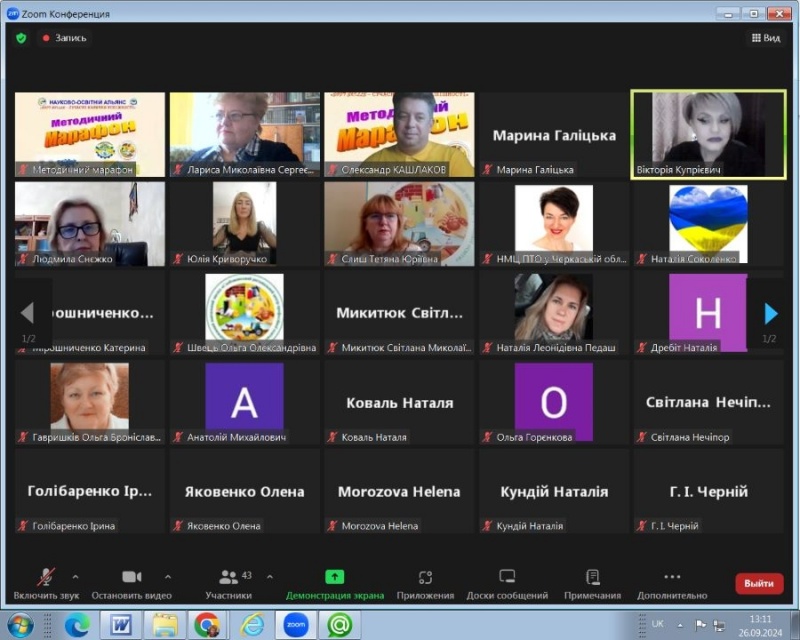Viewport: 800px width, 640px height.
Task: Unmute microphone with Включить звук
Action: coord(46,583)
